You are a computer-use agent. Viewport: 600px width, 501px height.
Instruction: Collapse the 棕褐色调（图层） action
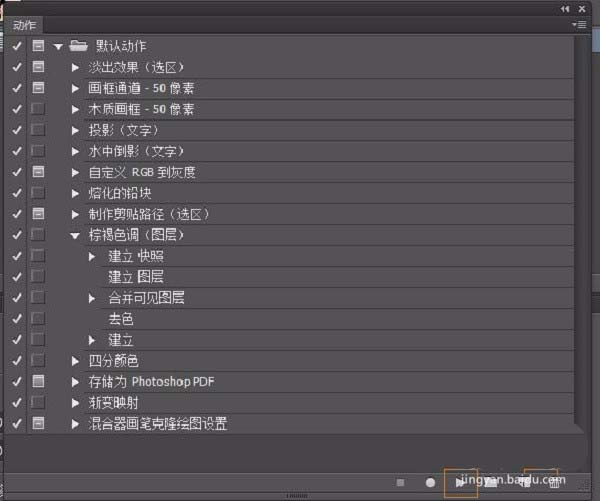(x=75, y=236)
